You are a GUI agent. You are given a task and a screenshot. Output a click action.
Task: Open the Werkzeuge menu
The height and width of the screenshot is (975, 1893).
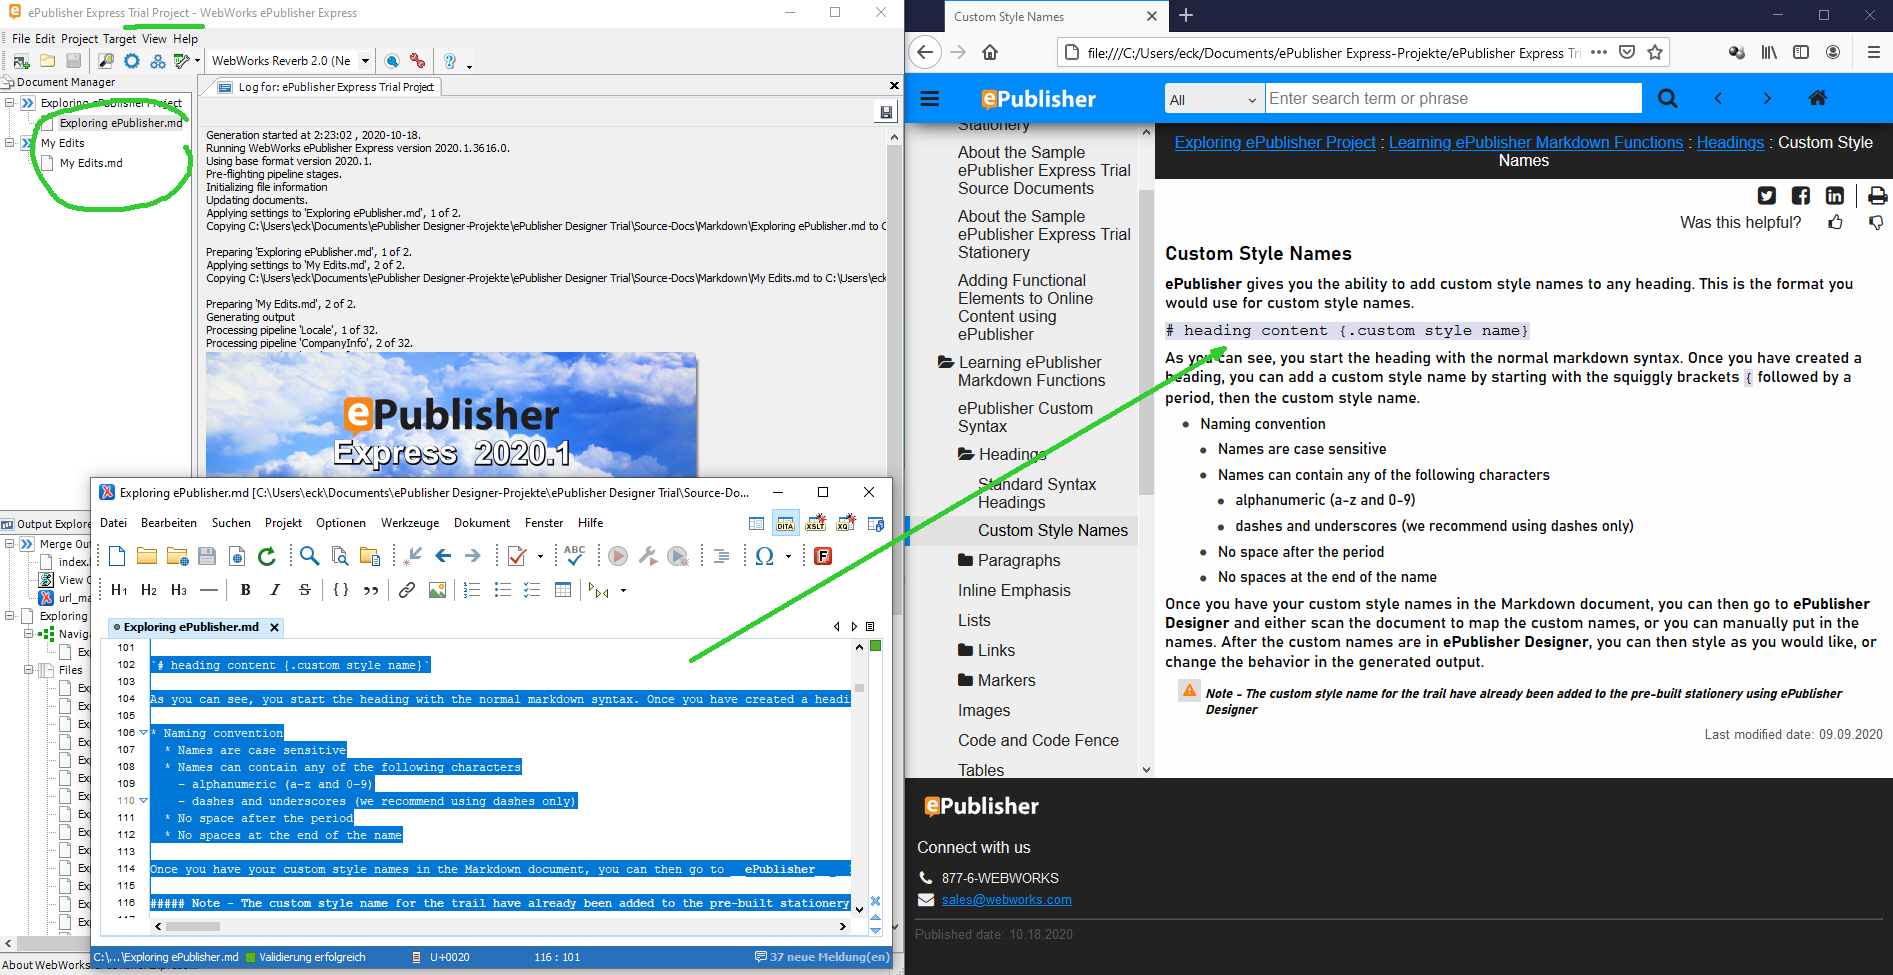pyautogui.click(x=410, y=523)
